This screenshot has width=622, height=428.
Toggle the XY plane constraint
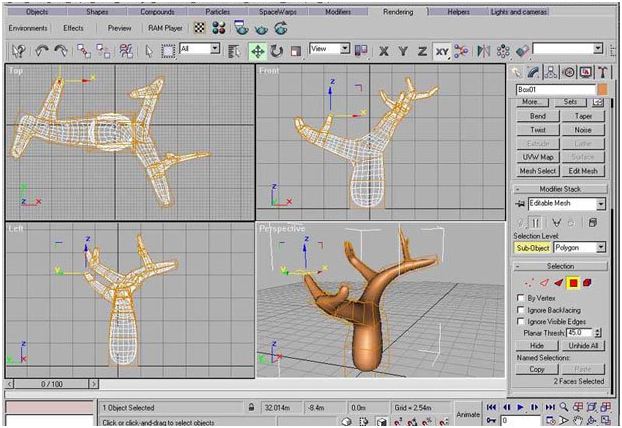442,51
